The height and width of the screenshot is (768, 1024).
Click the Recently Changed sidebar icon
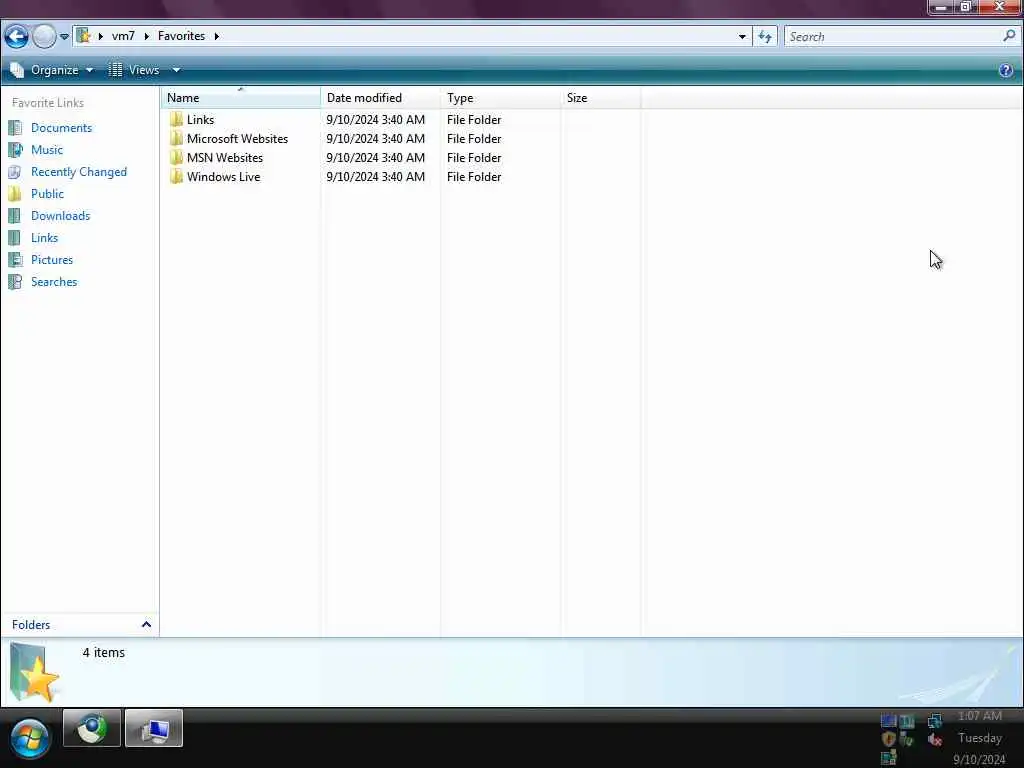(15, 172)
